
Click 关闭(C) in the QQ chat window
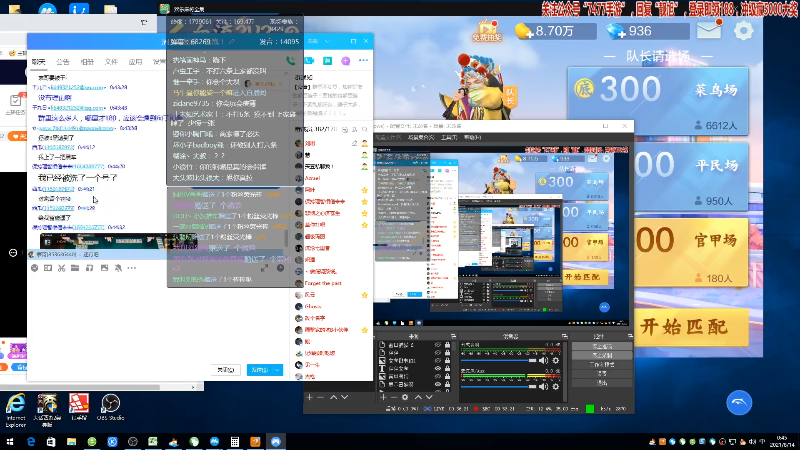point(226,370)
